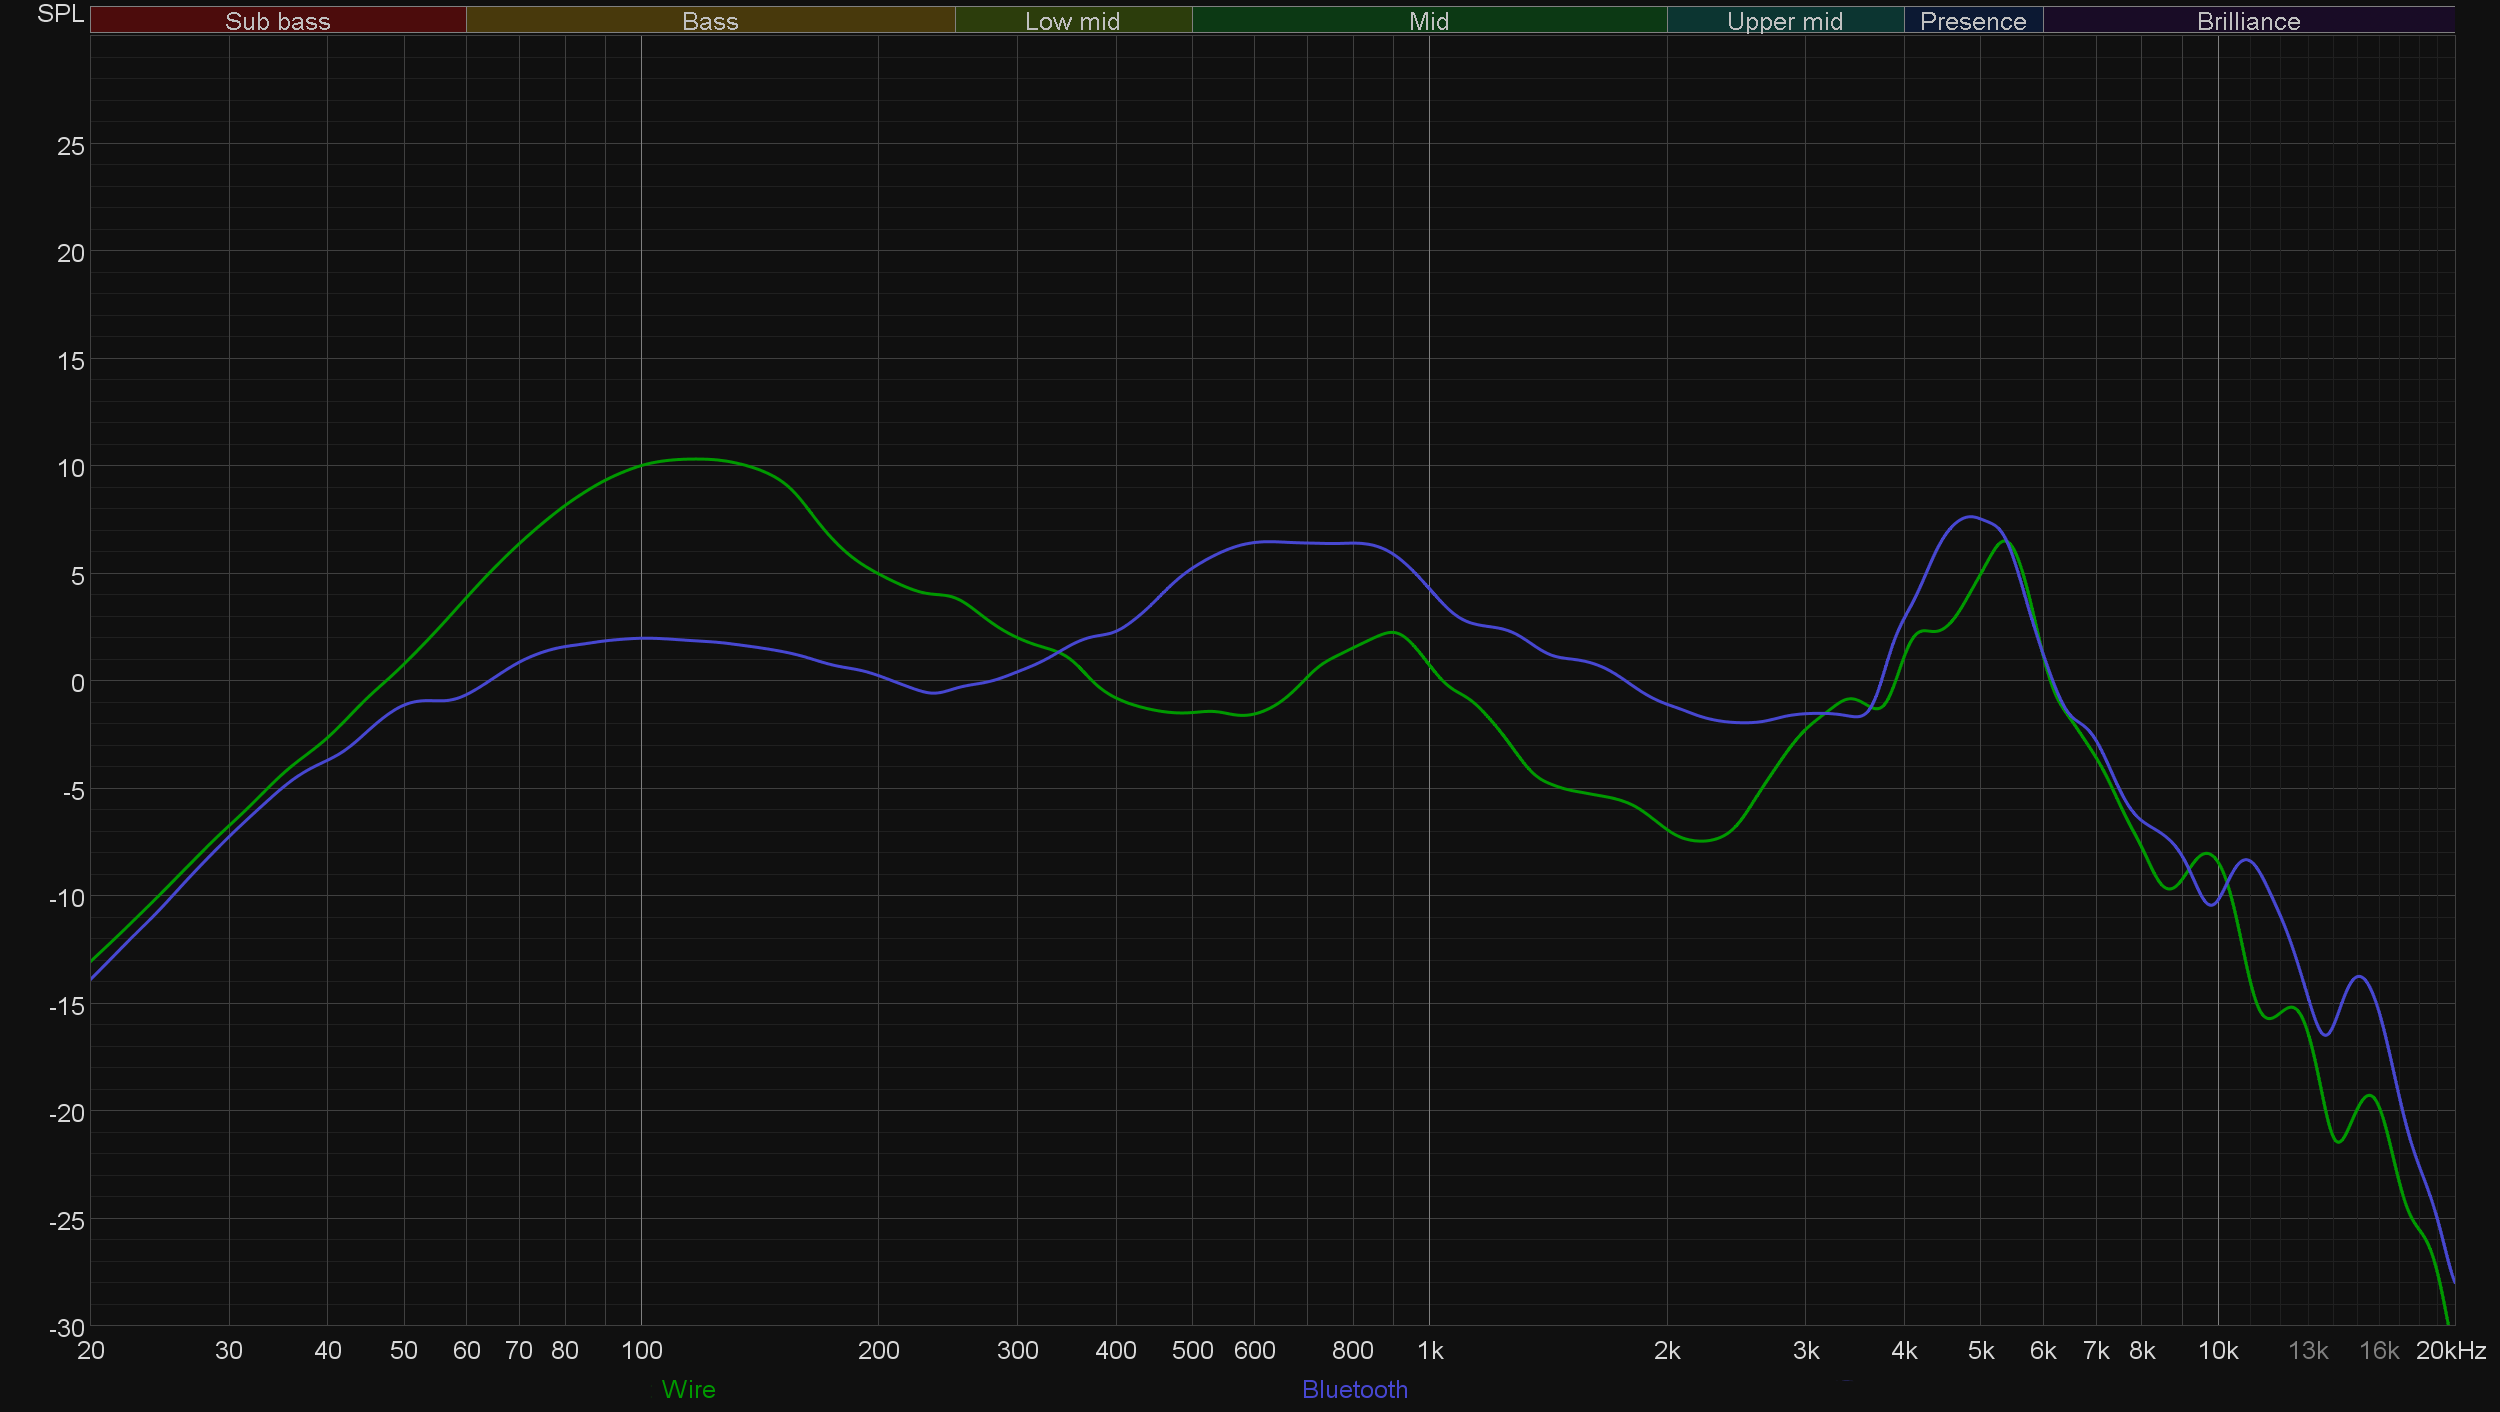The height and width of the screenshot is (1412, 2500).
Task: Toggle the green Wire legend label
Action: 688,1389
